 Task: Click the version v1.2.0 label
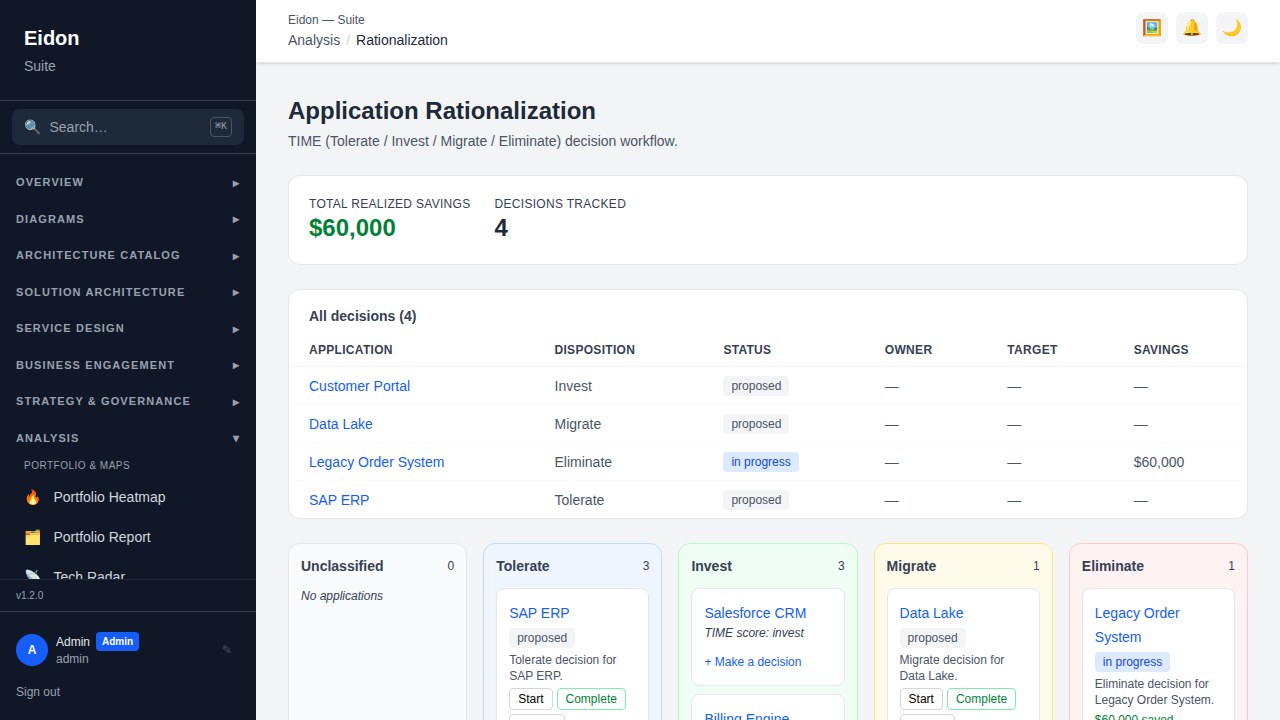coord(30,595)
